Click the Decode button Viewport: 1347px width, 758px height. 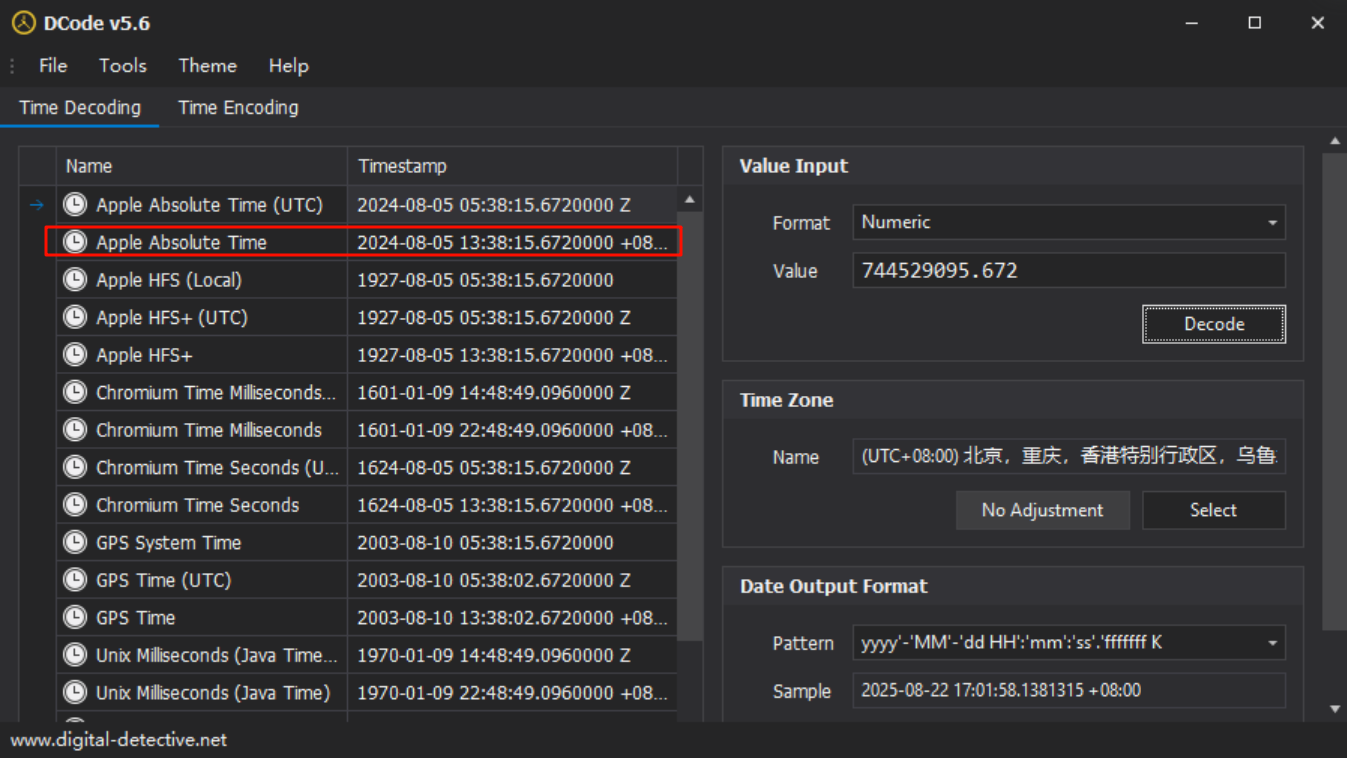point(1214,324)
